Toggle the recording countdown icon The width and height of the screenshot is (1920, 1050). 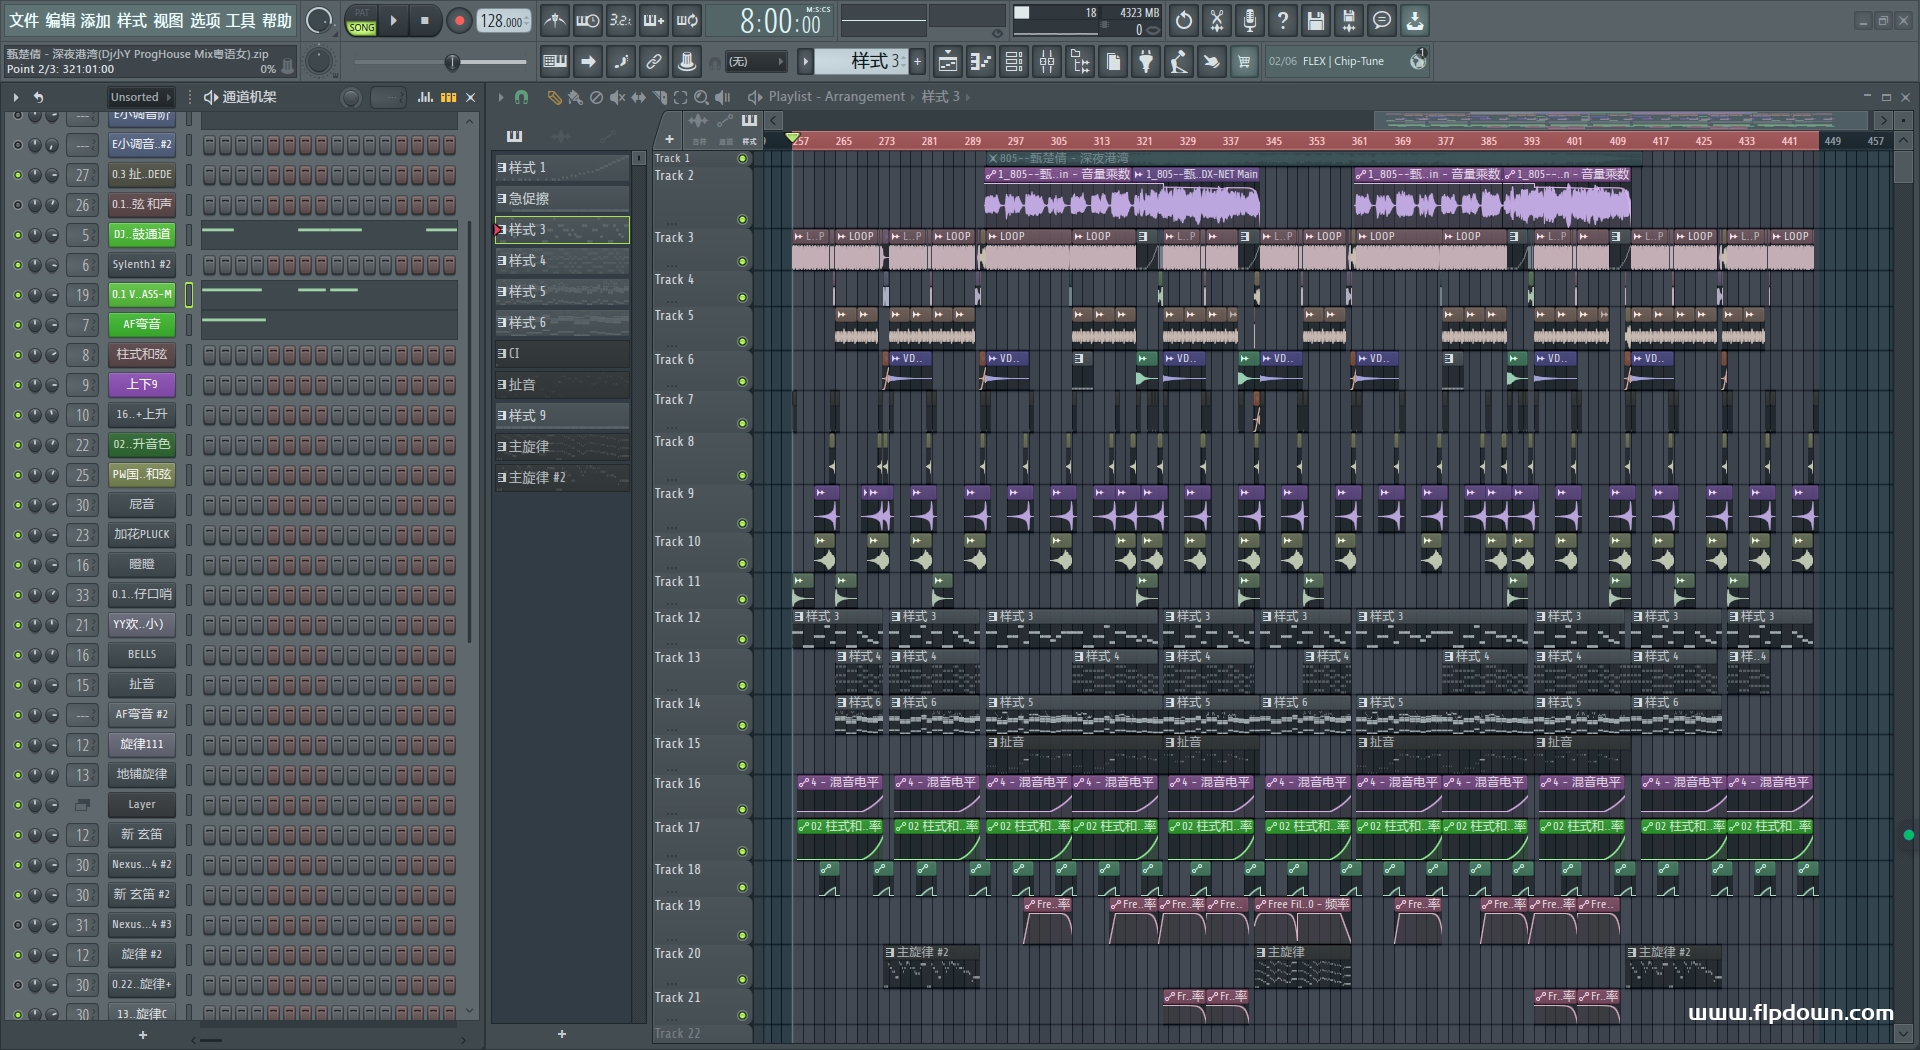tap(621, 20)
